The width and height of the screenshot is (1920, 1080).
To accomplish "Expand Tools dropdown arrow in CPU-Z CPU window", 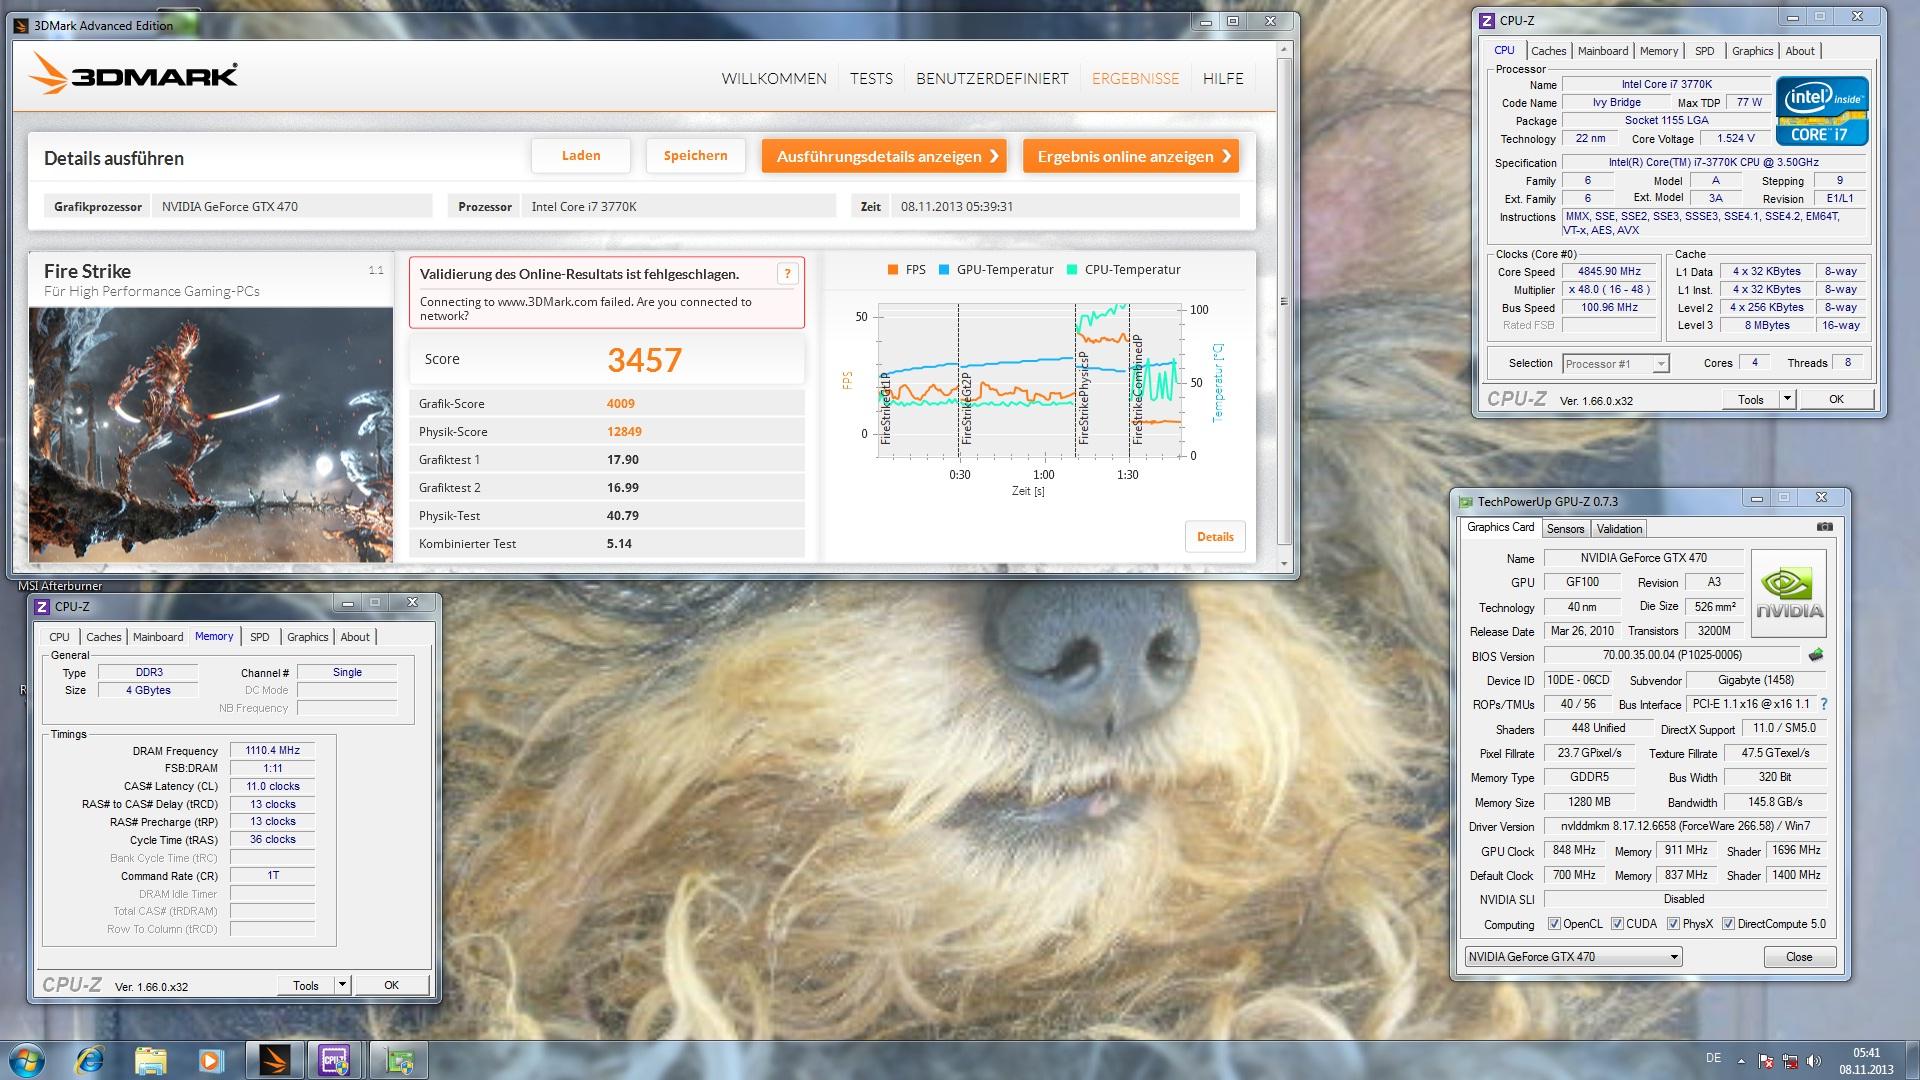I will [x=1787, y=399].
